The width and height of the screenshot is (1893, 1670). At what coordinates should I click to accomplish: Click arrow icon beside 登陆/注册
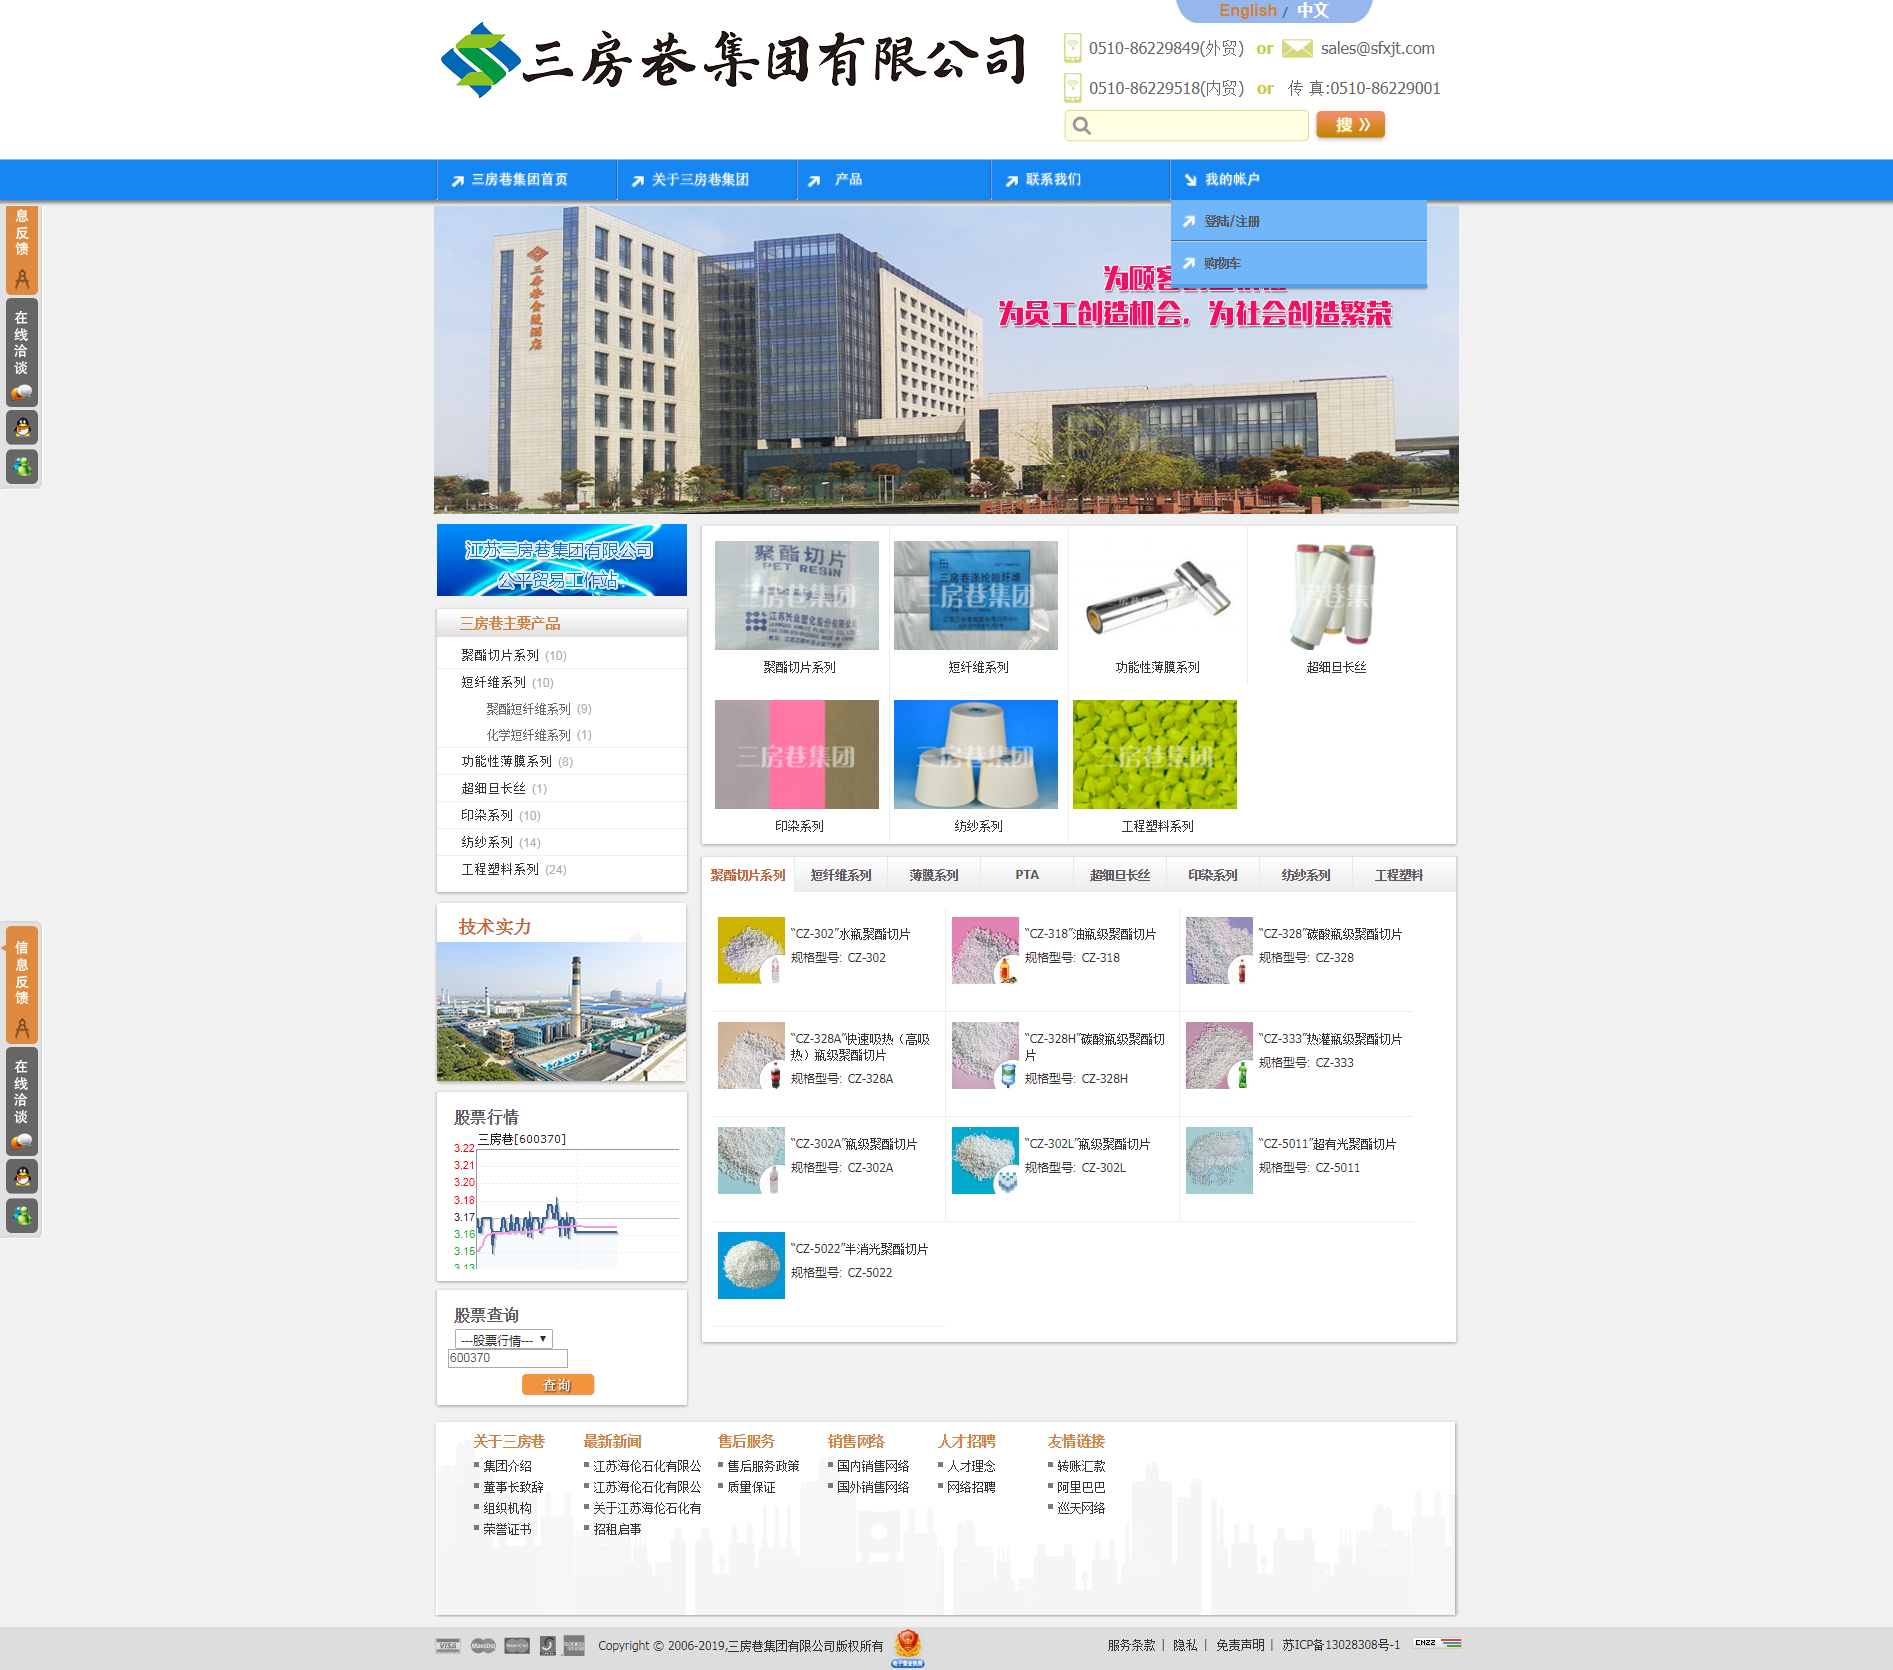pos(1189,221)
